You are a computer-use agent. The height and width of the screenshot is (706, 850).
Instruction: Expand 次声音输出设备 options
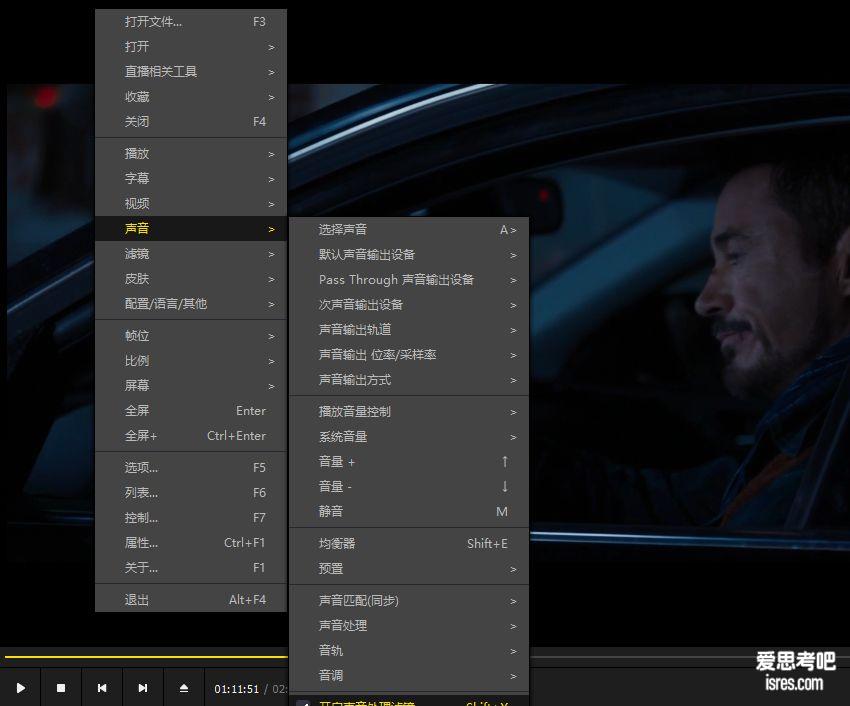[409, 305]
